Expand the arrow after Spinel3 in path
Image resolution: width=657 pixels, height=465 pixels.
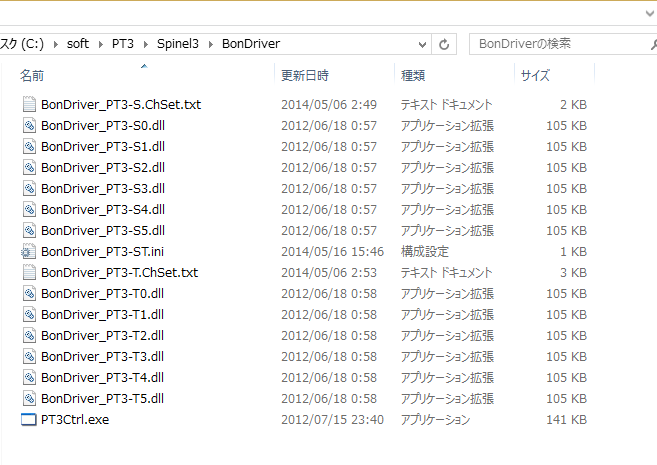coord(211,44)
